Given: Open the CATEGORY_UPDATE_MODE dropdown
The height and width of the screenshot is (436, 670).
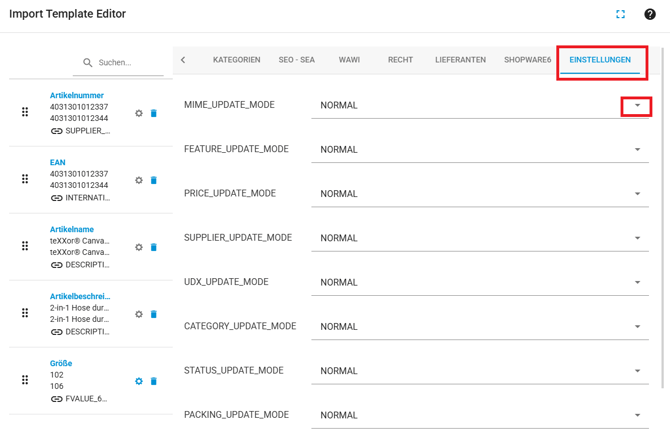Looking at the screenshot, I should click(x=637, y=327).
